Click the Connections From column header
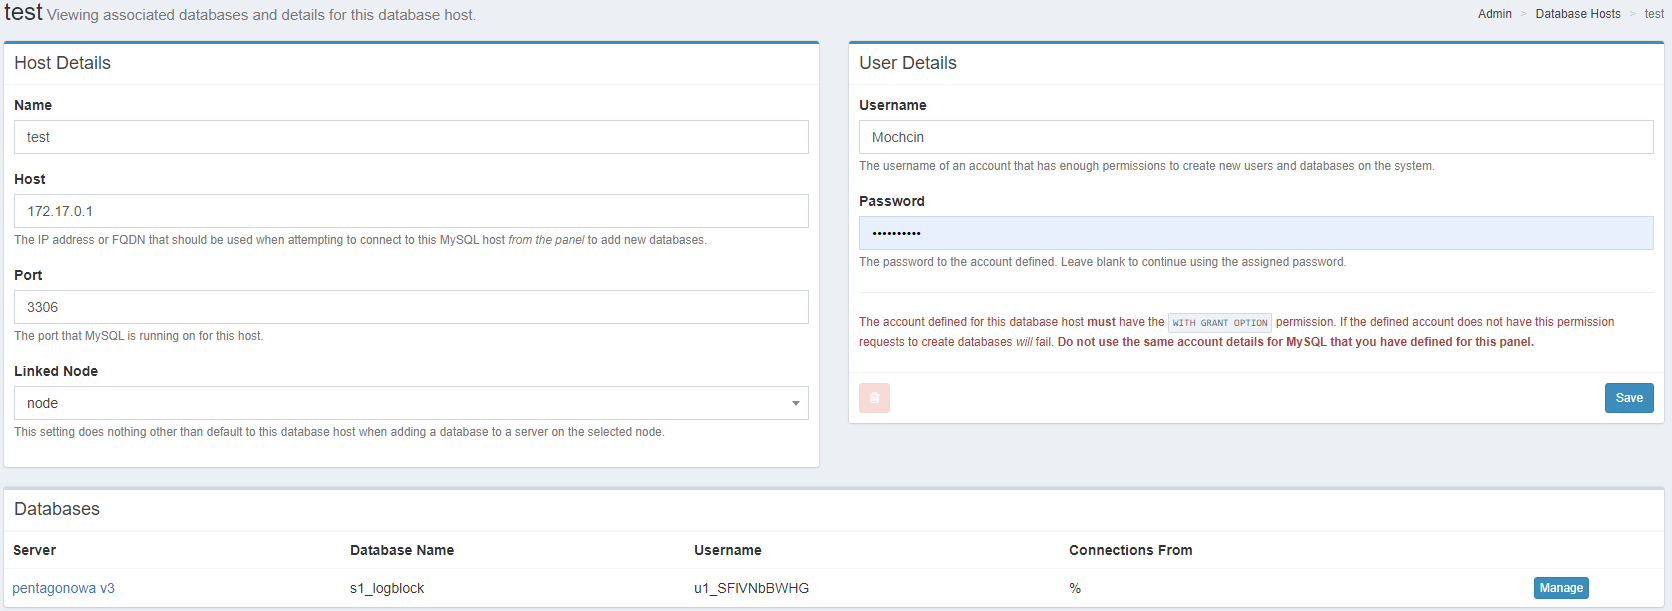 (x=1130, y=550)
